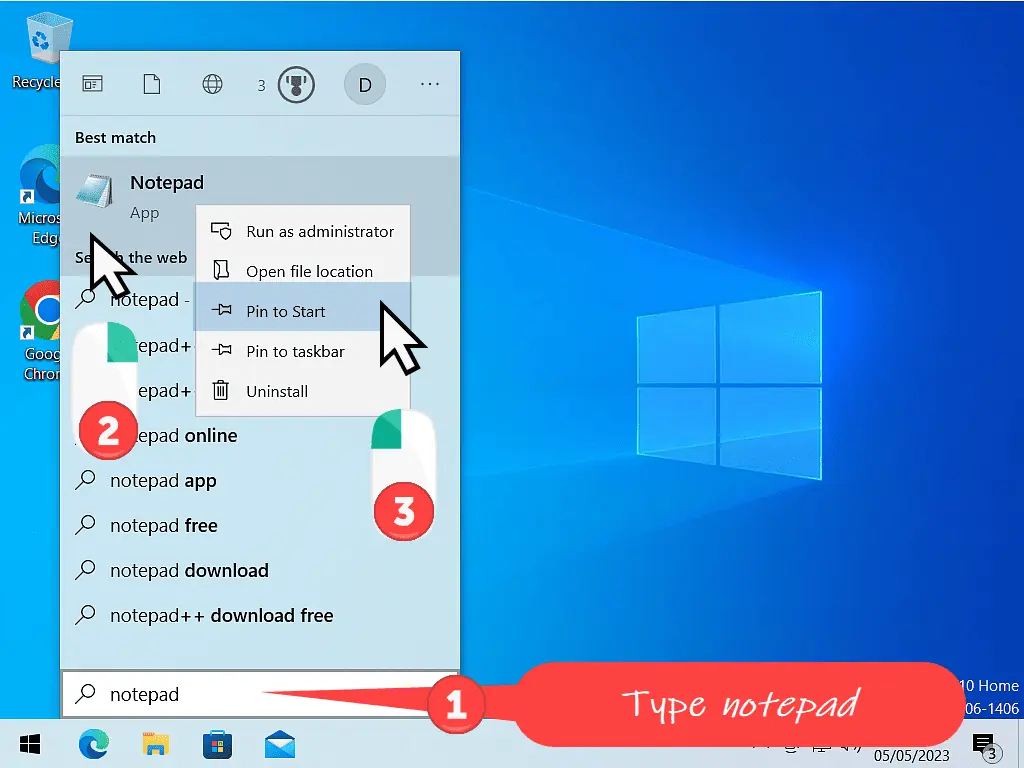
Task: Open the Apps search filter icon
Action: point(92,84)
